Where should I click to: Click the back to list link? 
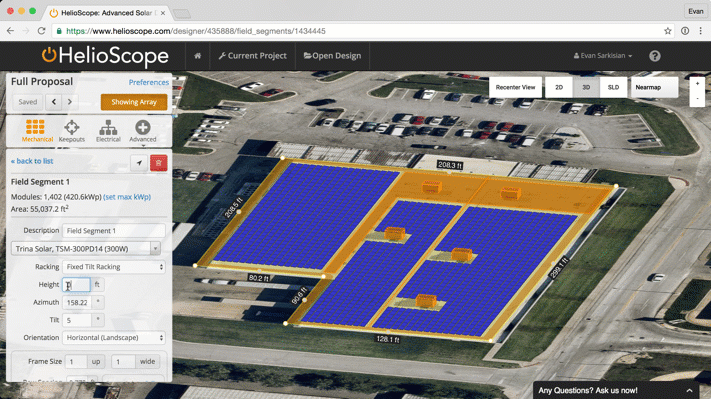coord(32,161)
